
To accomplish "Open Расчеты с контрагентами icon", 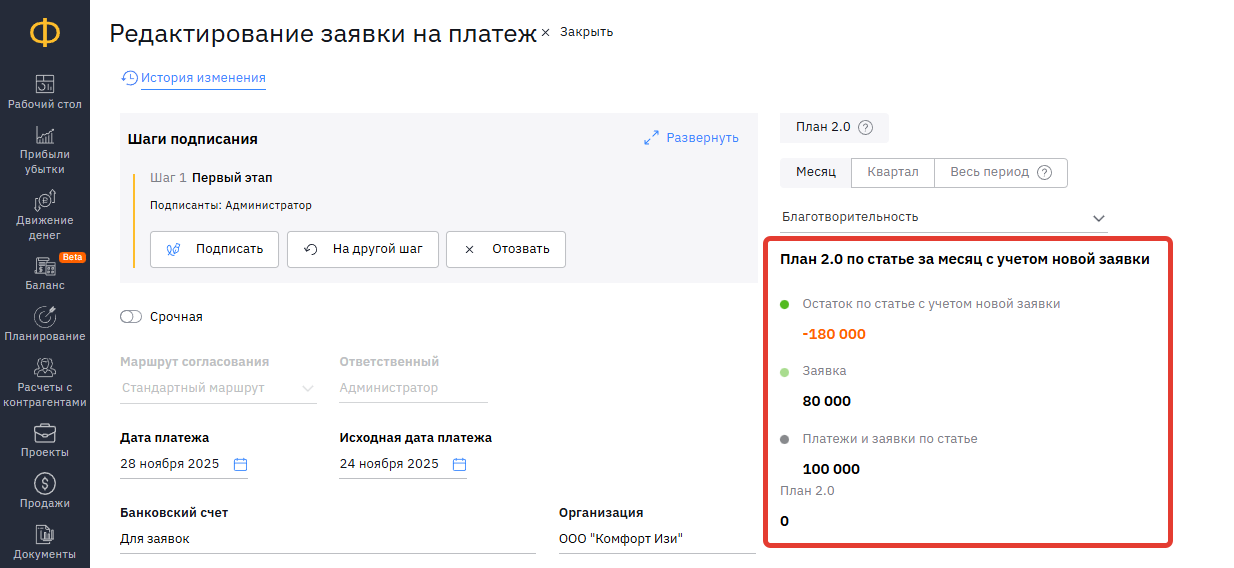I will (x=45, y=368).
